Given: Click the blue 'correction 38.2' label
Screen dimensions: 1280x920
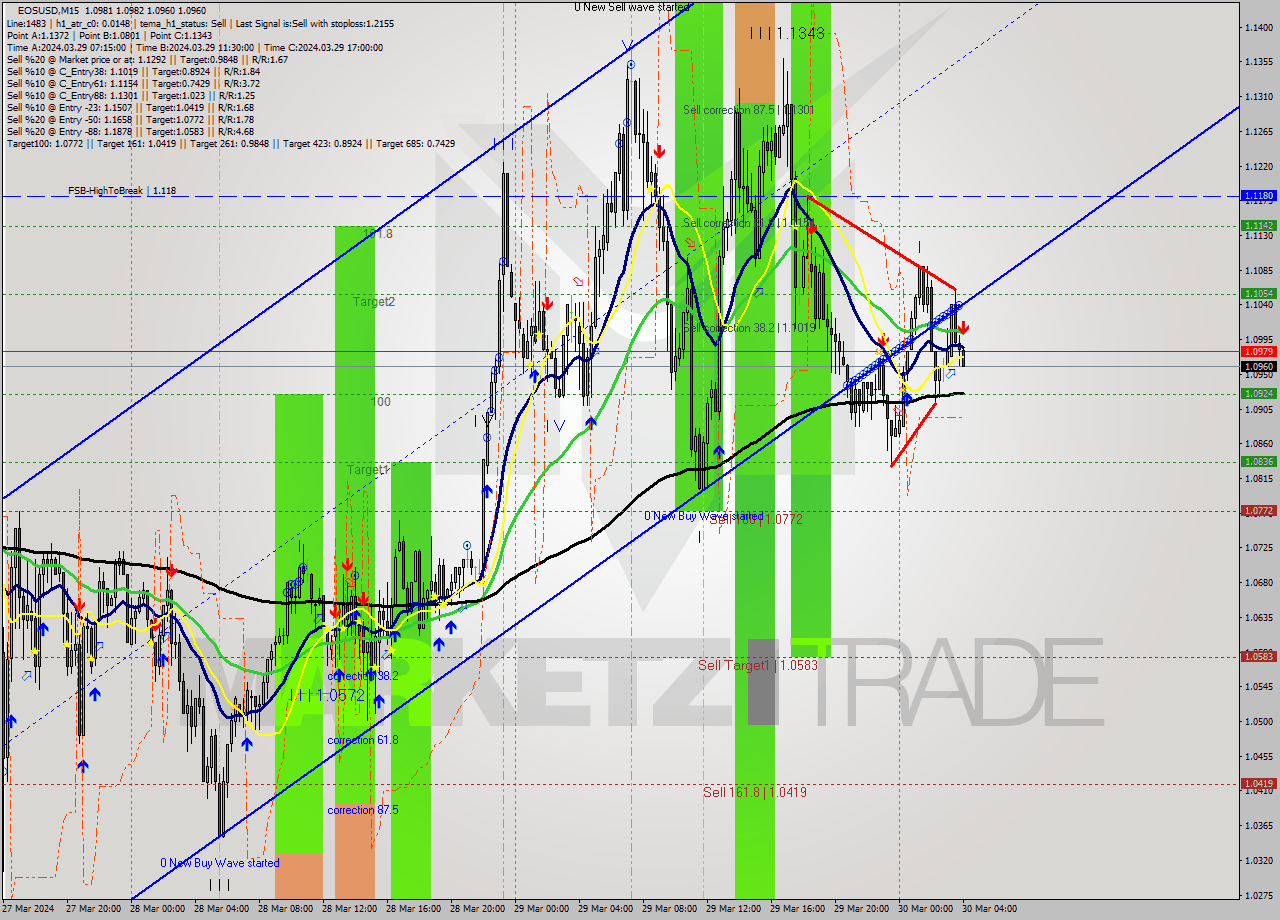Looking at the screenshot, I should pyautogui.click(x=363, y=676).
